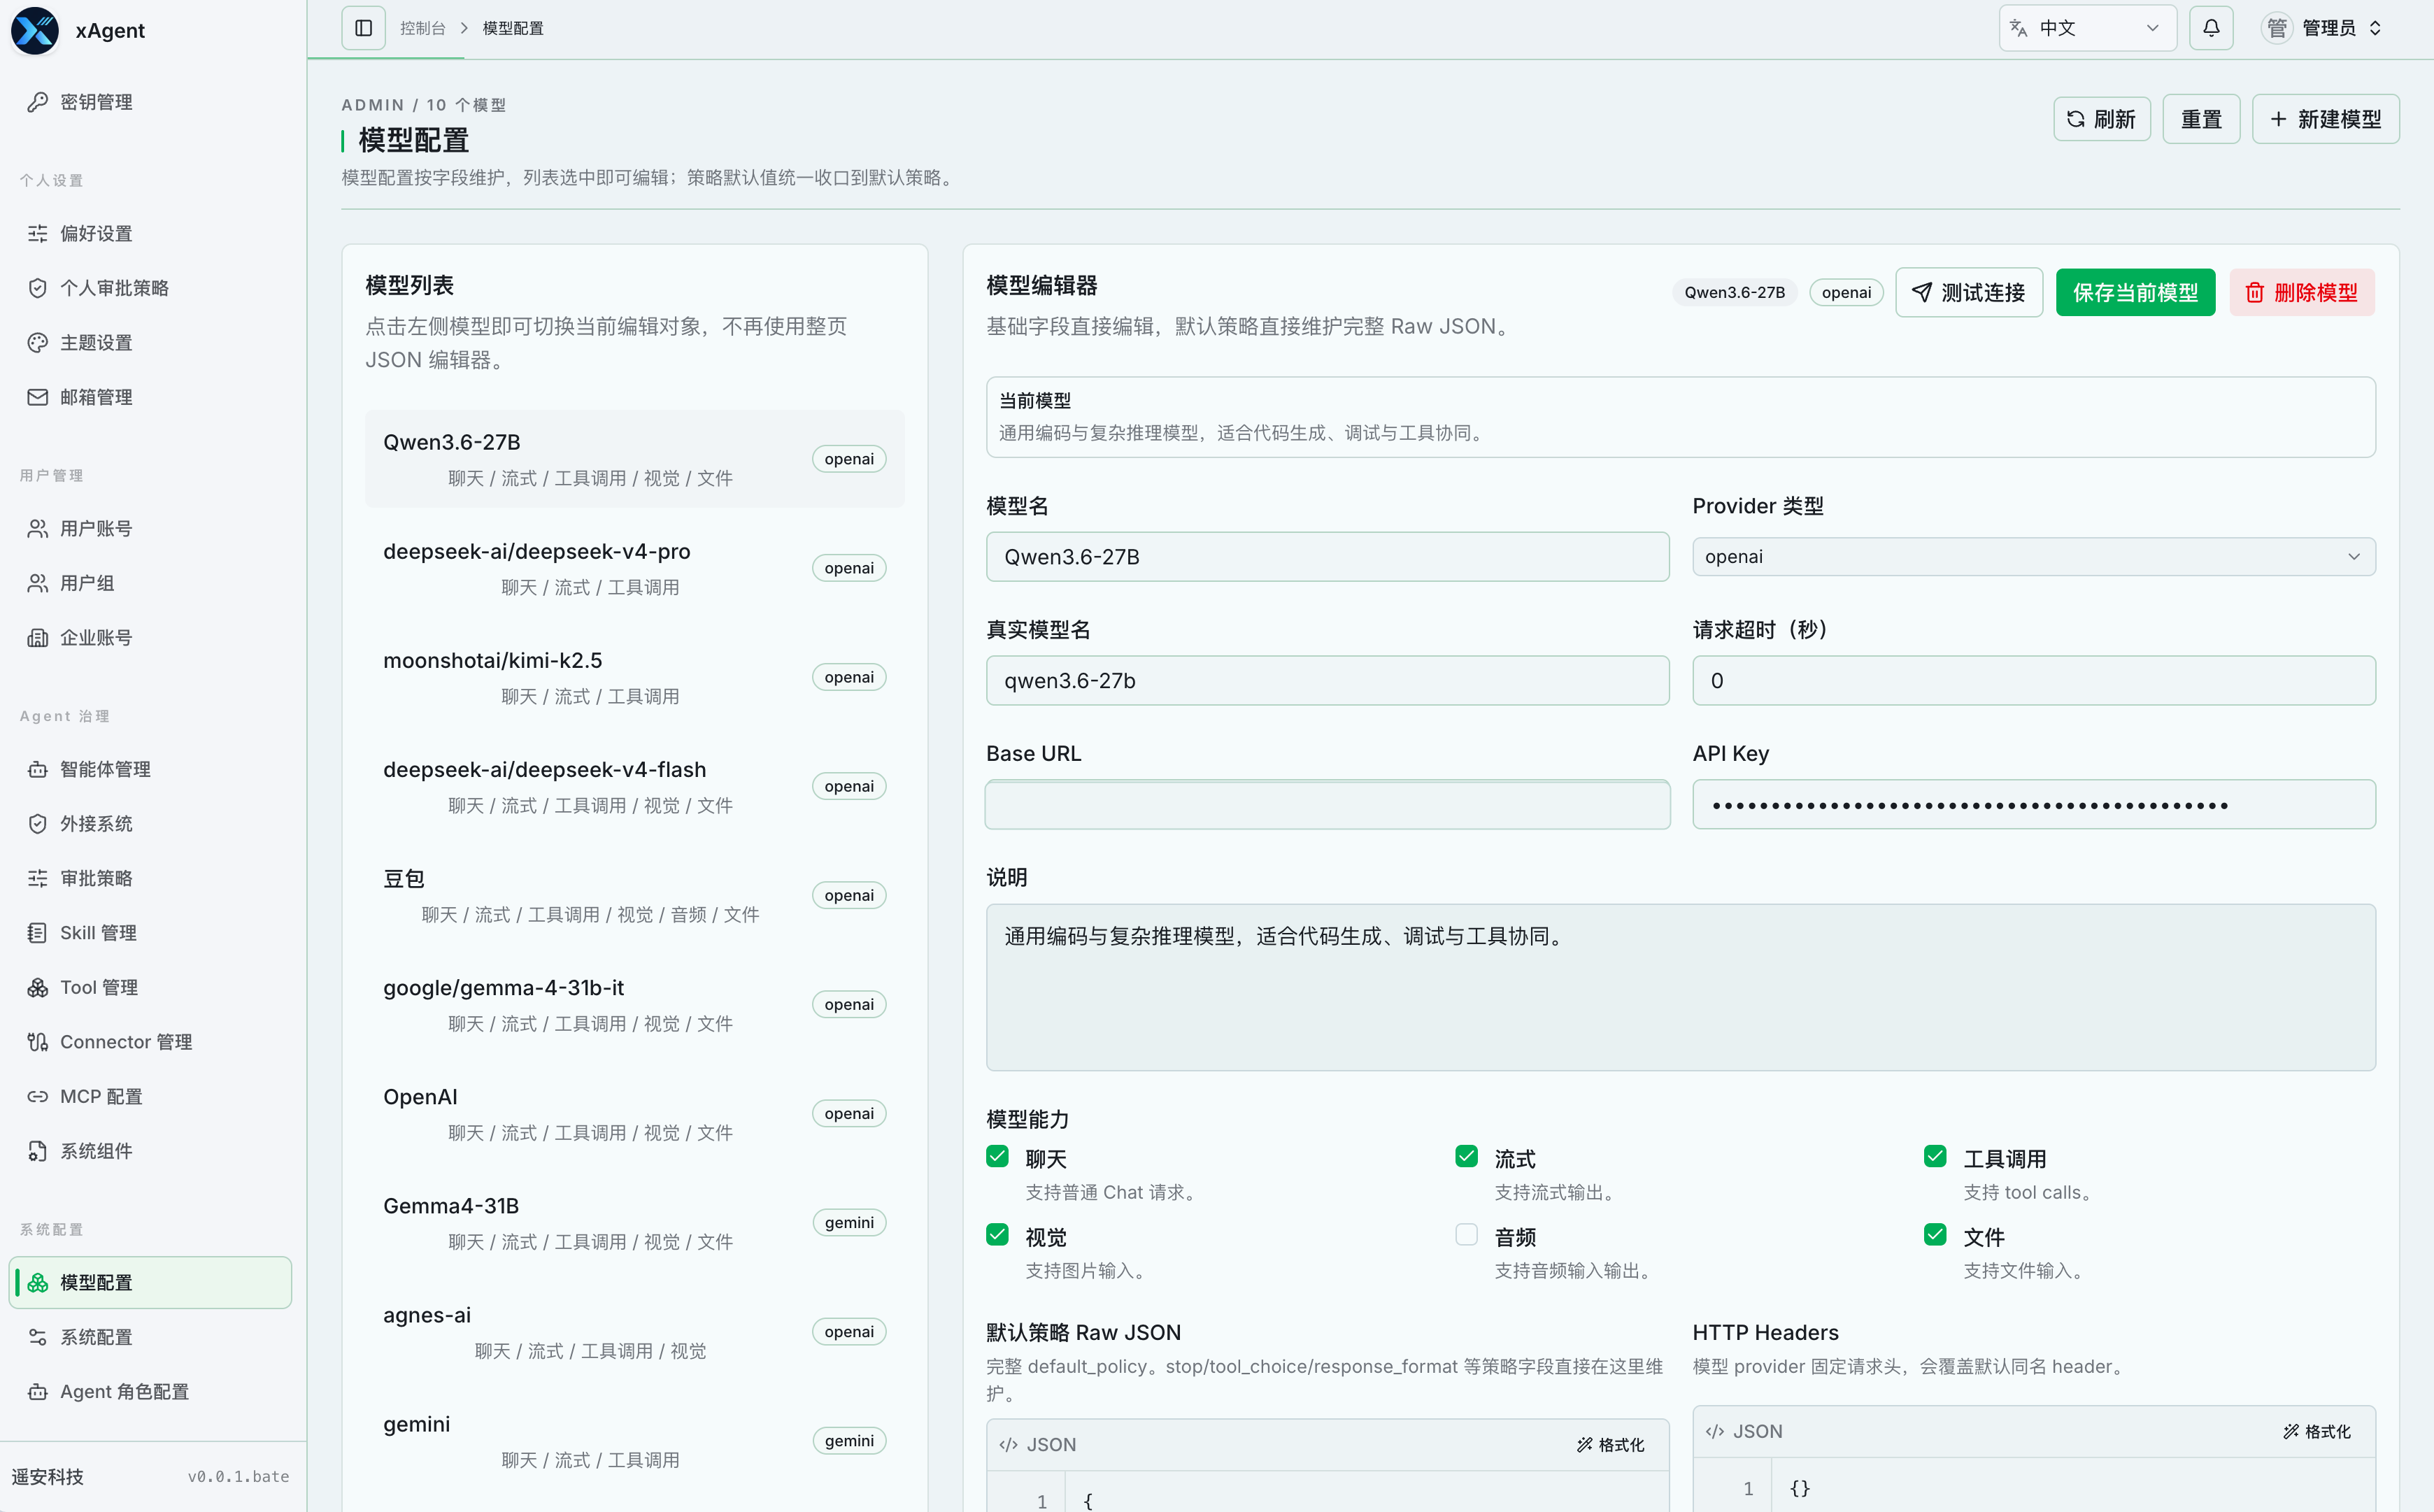The width and height of the screenshot is (2434, 1512).
Task: Click the 格式化 button in HTTP Headers editor
Action: pos(2316,1431)
